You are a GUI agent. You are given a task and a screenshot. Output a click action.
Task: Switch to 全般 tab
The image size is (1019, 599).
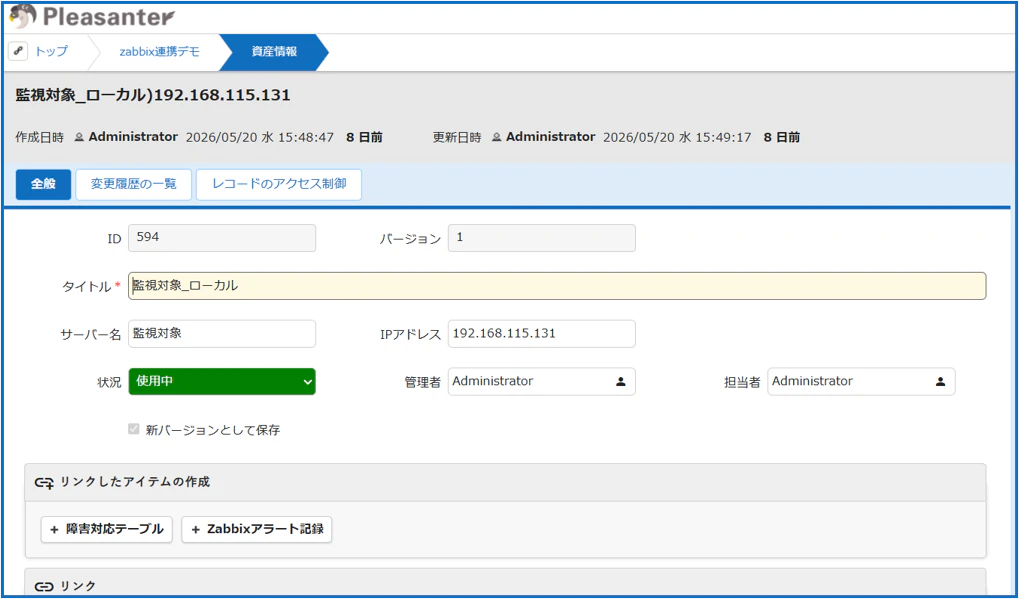(x=44, y=185)
